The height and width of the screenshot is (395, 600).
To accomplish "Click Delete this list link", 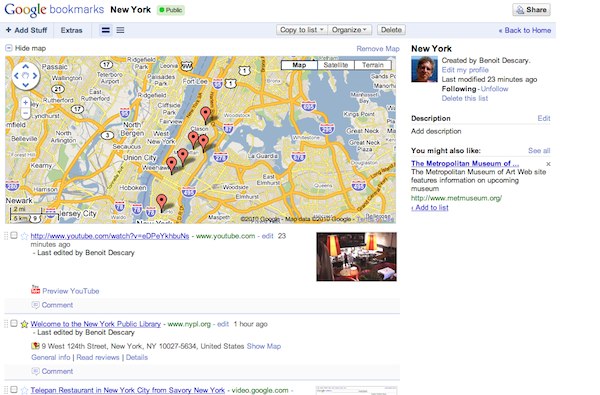I will (465, 98).
